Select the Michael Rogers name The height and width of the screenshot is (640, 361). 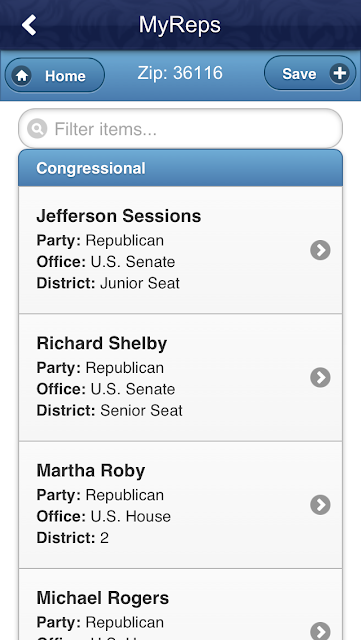[103, 598]
